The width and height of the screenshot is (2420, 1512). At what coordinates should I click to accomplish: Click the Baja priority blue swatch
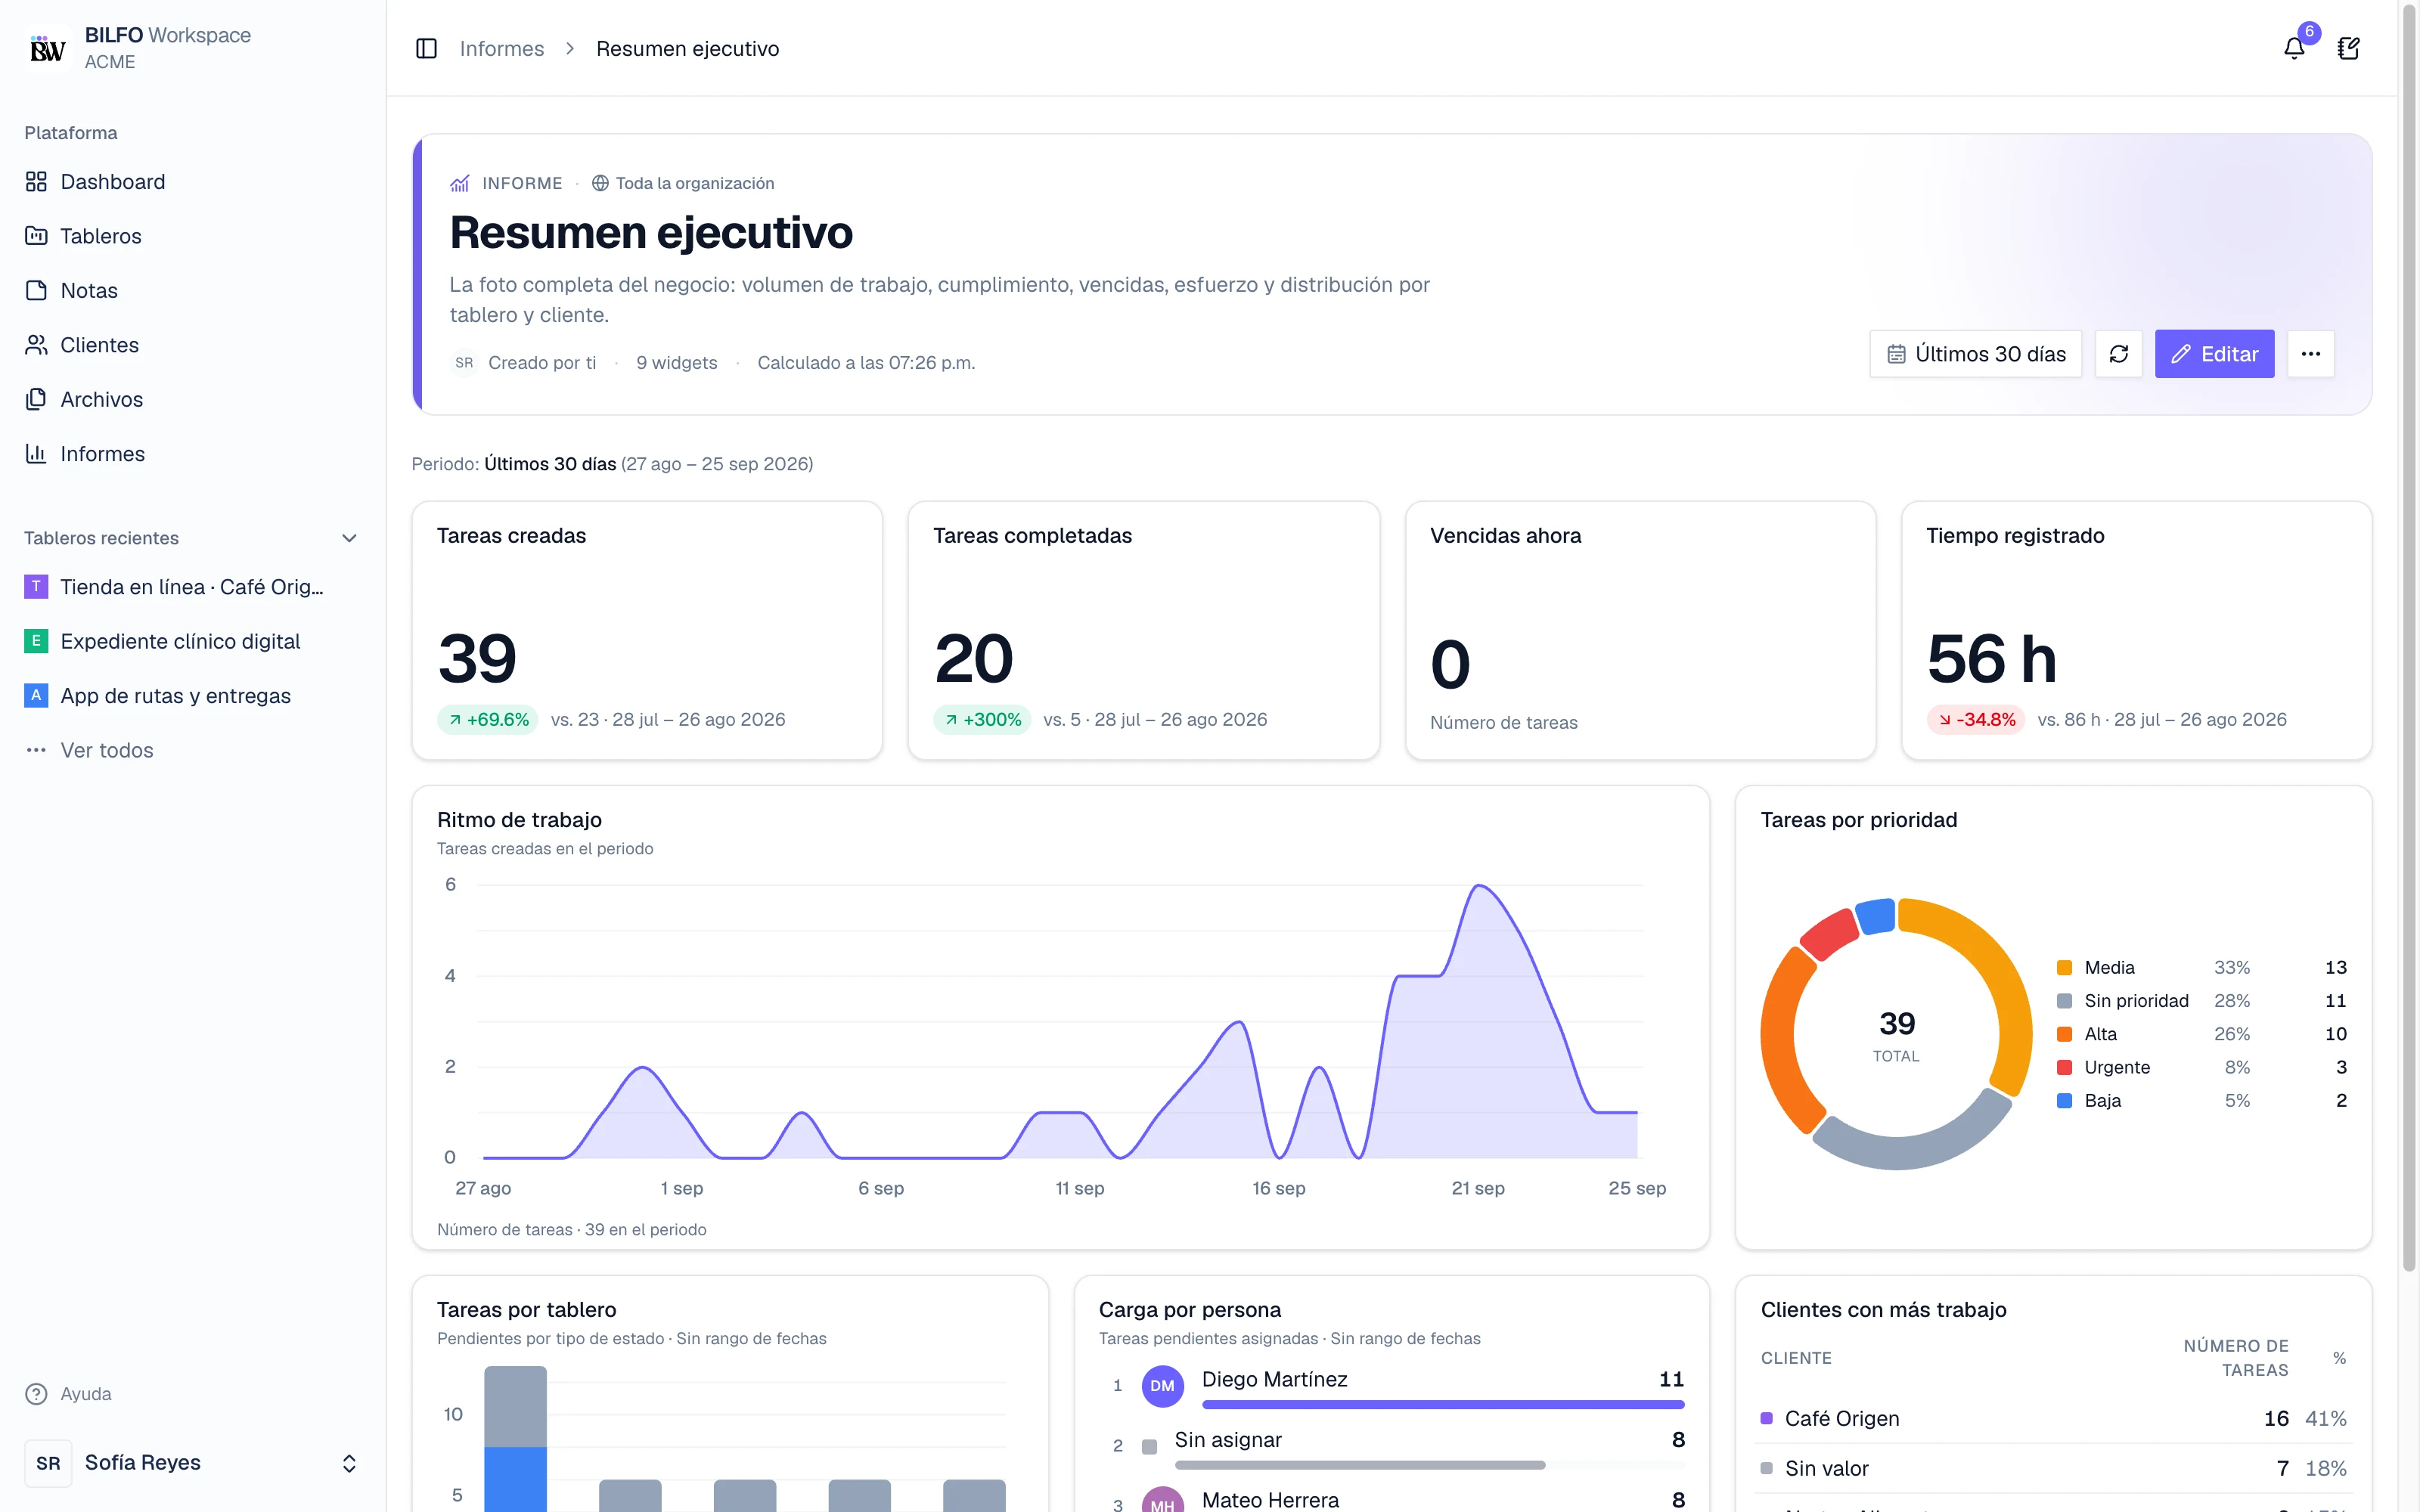coord(2064,1100)
